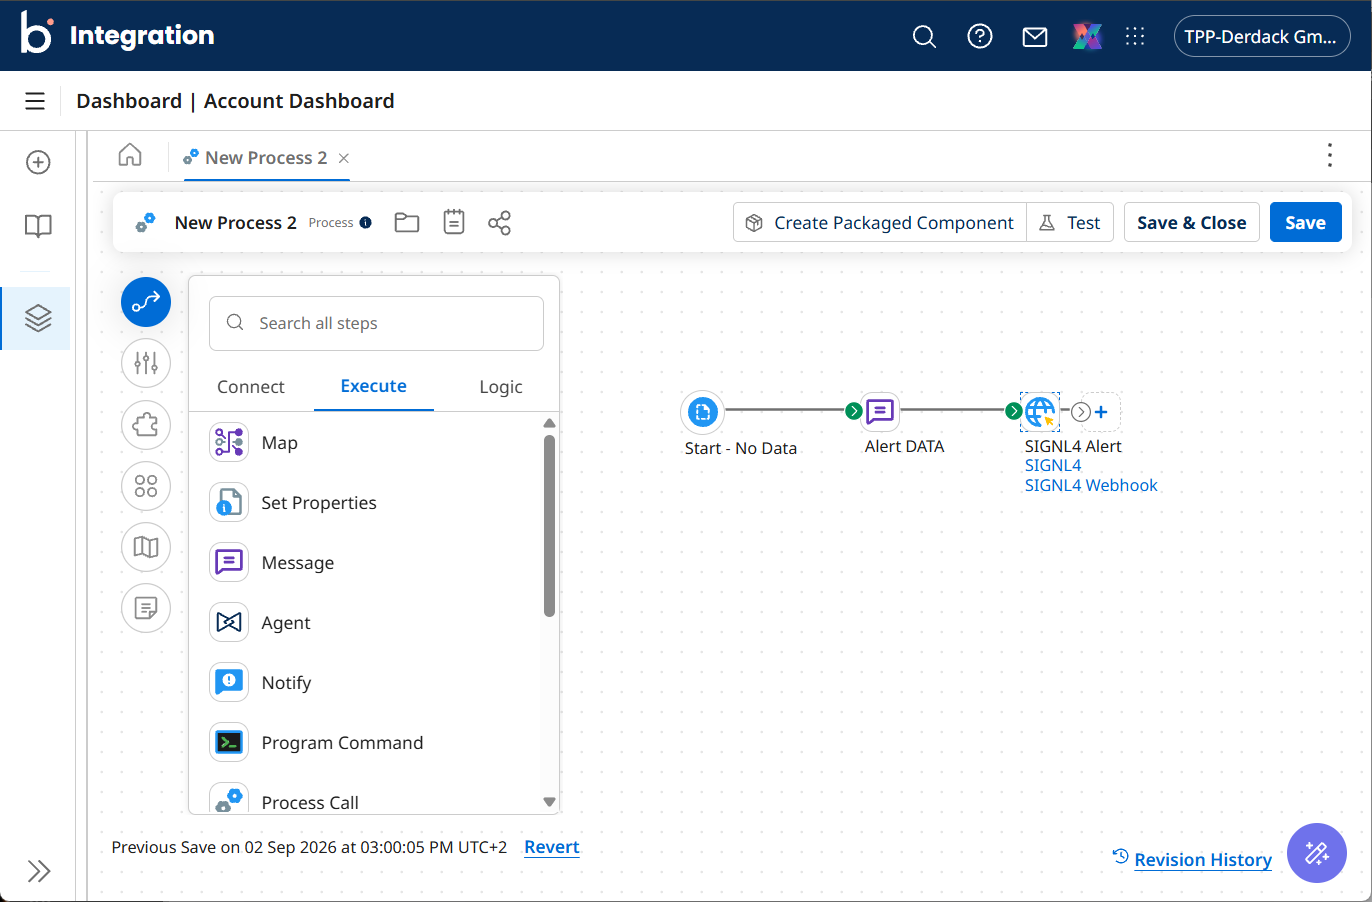The width and height of the screenshot is (1372, 902).
Task: Select the Map step icon
Action: click(x=229, y=442)
